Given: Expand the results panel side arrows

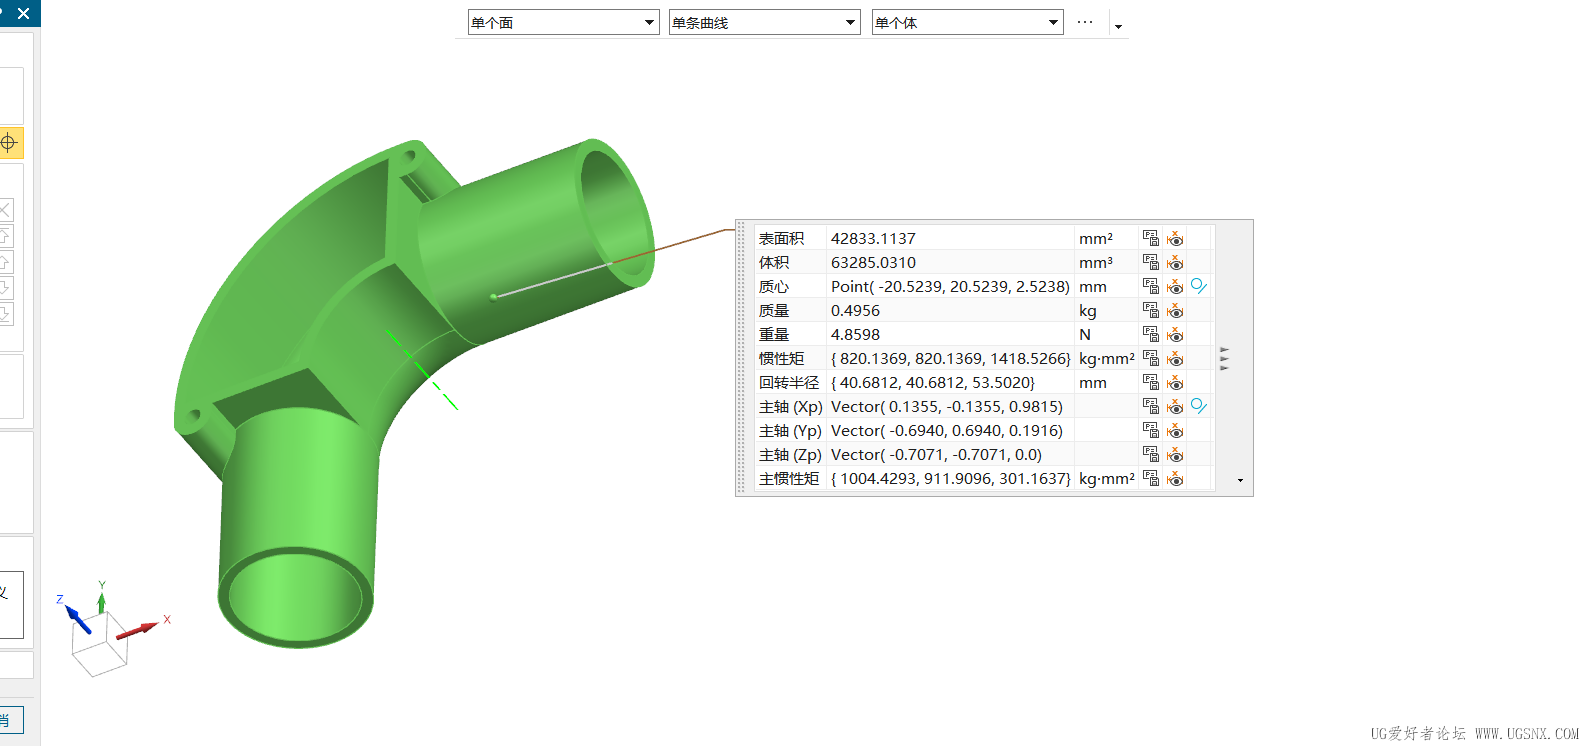Looking at the screenshot, I should pyautogui.click(x=1224, y=358).
